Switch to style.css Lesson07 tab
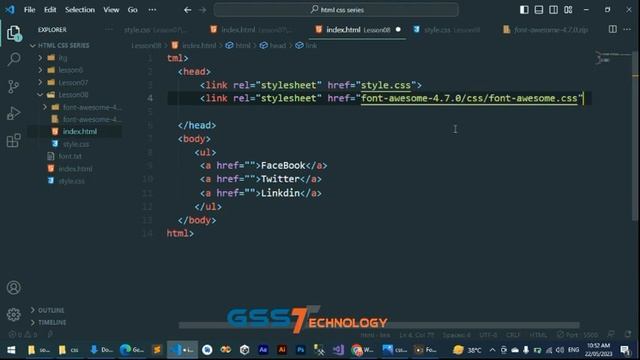 coord(156,30)
